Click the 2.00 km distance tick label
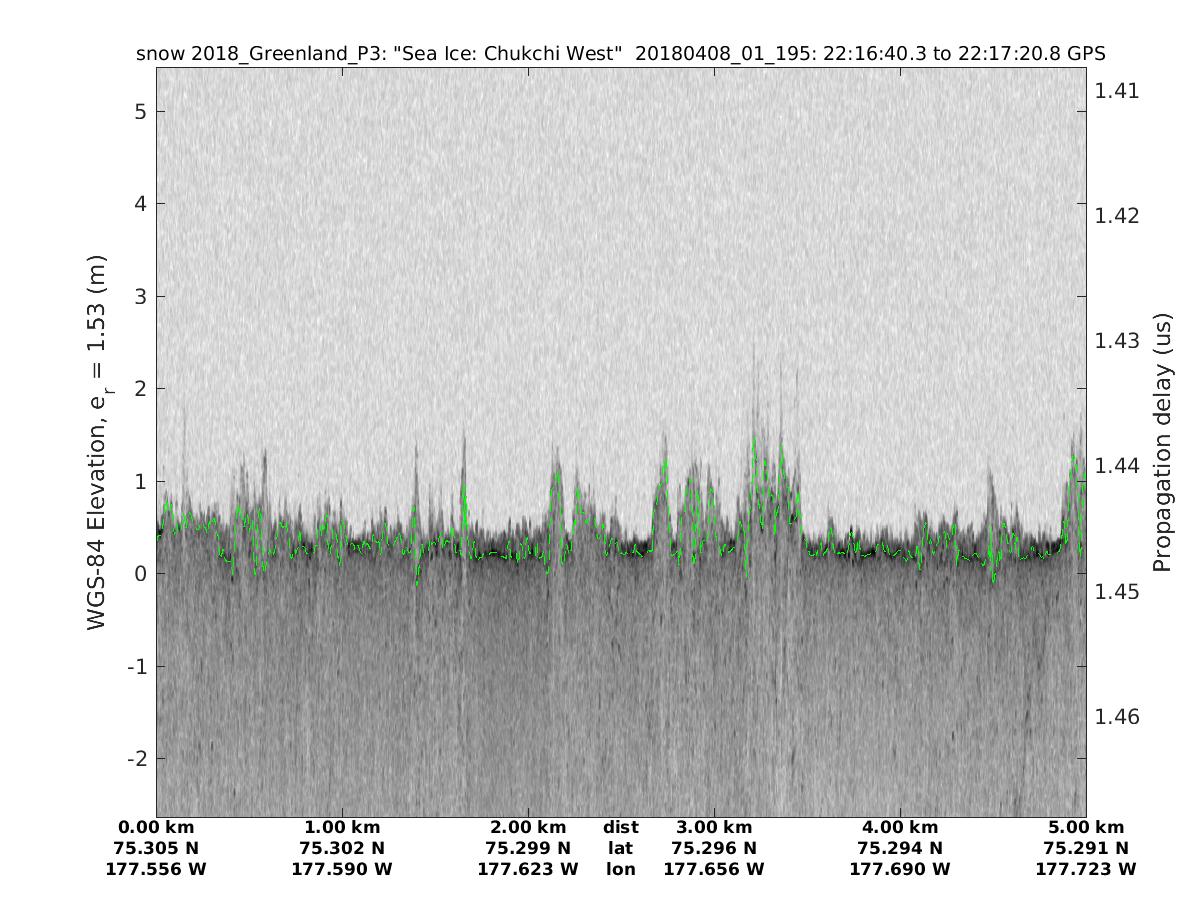This screenshot has height=900, width=1200. pos(528,827)
